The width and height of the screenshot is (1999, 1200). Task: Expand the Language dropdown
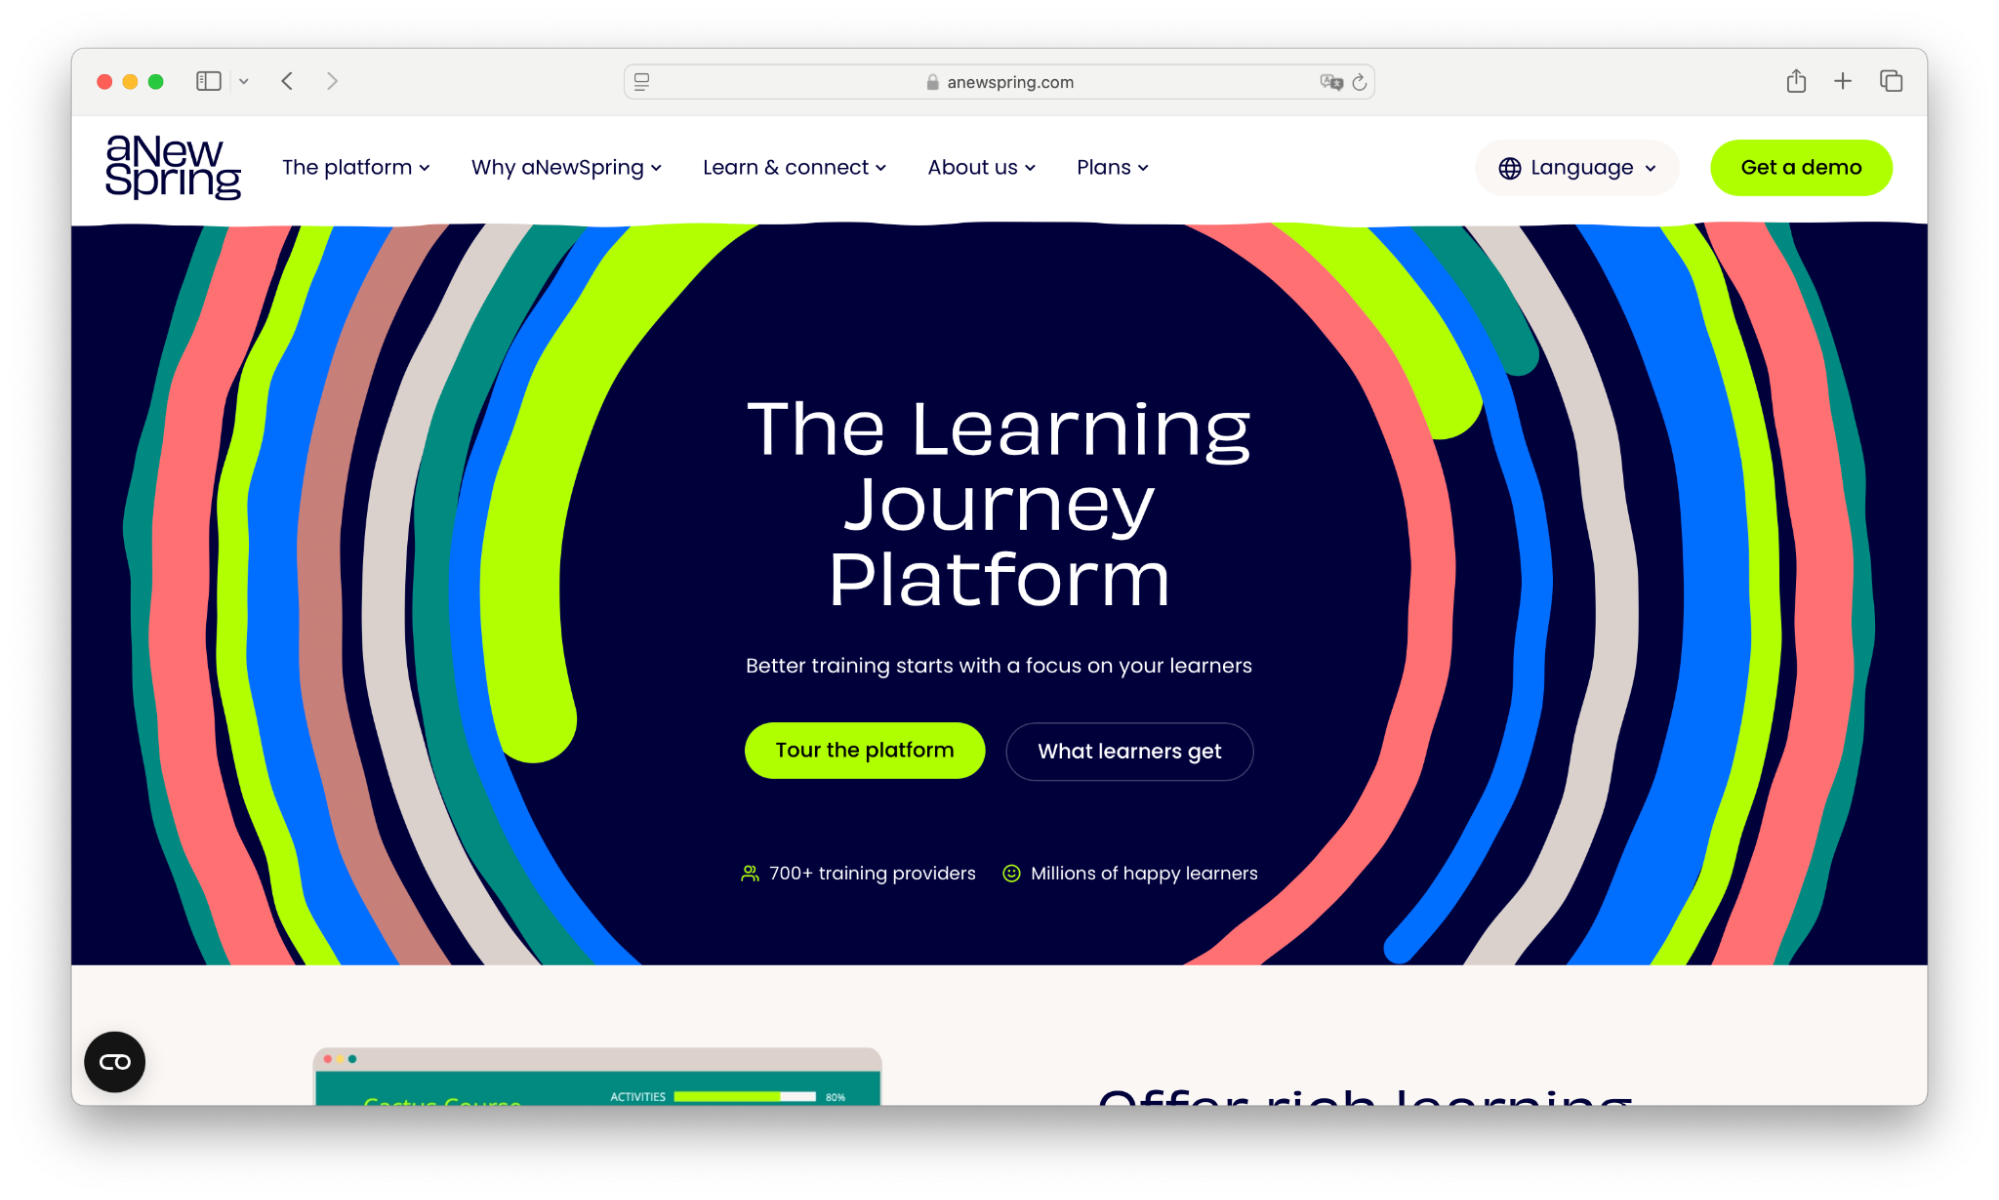point(1577,168)
